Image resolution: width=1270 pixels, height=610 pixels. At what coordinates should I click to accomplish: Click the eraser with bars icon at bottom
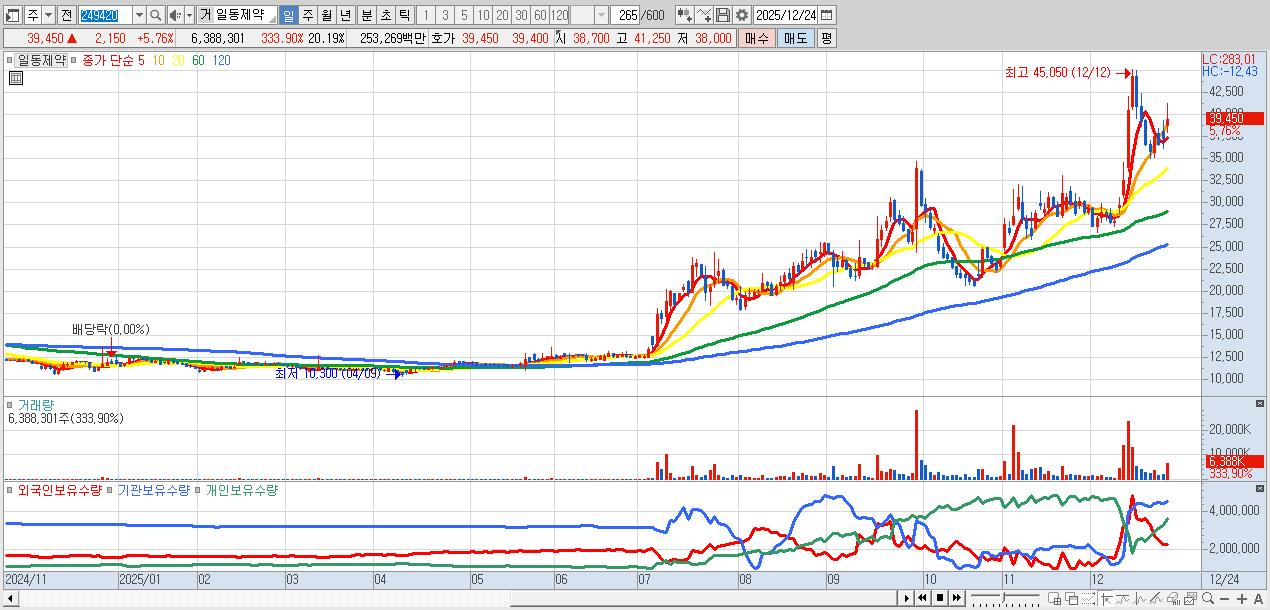(x=1173, y=598)
